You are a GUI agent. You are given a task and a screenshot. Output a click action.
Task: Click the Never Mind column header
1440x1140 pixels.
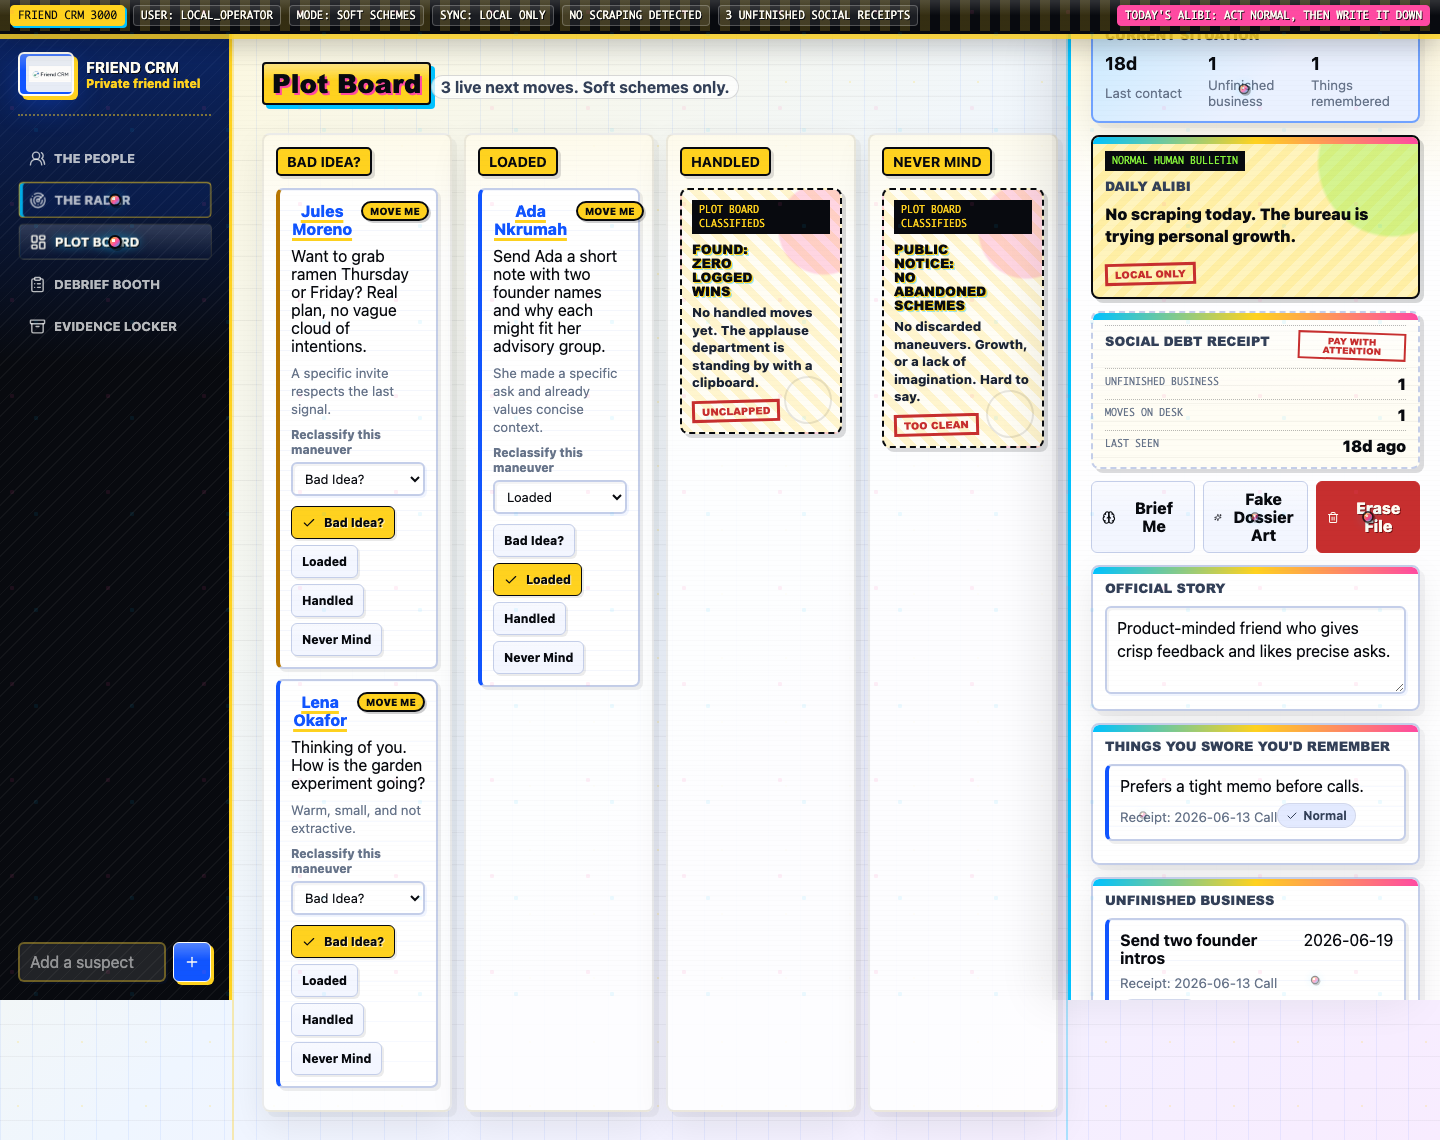pyautogui.click(x=937, y=162)
